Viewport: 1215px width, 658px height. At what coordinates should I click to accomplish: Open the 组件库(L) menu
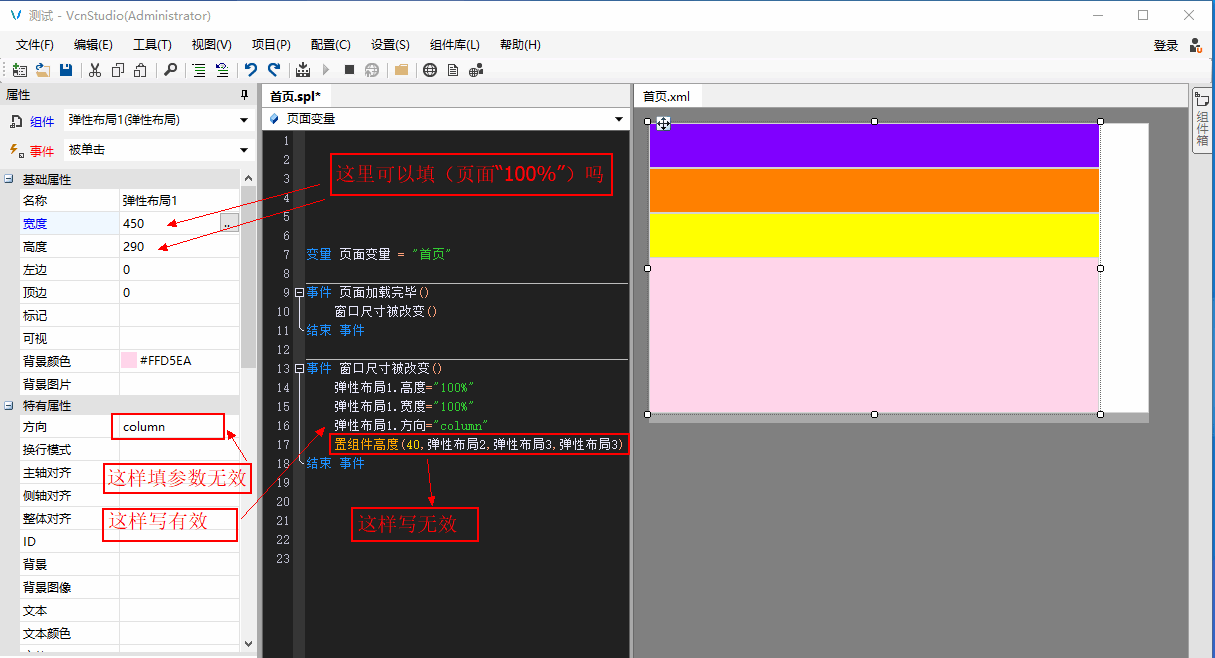[454, 45]
